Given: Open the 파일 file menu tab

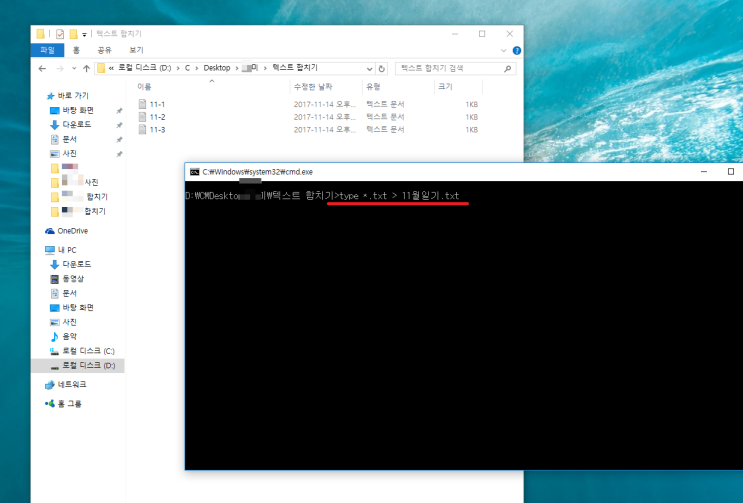Looking at the screenshot, I should pyautogui.click(x=46, y=49).
